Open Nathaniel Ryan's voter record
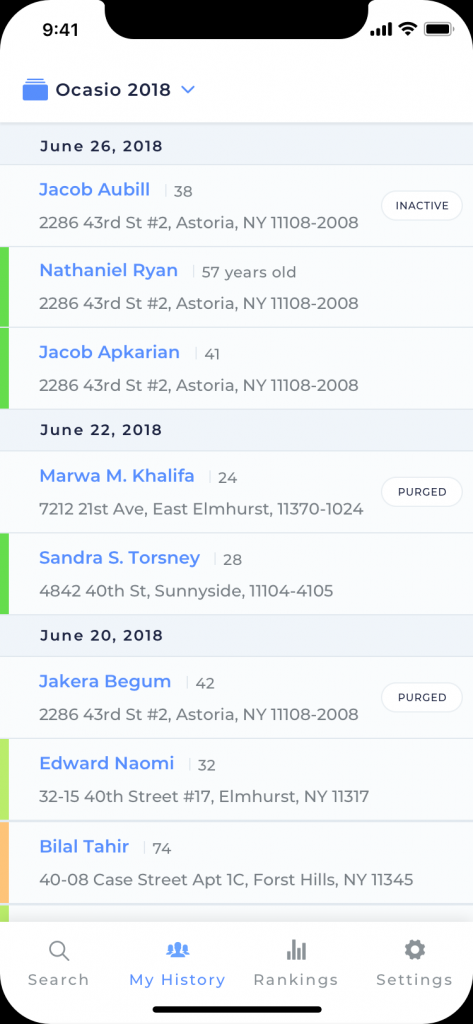Screen dimensions: 473x1024 click(236, 287)
